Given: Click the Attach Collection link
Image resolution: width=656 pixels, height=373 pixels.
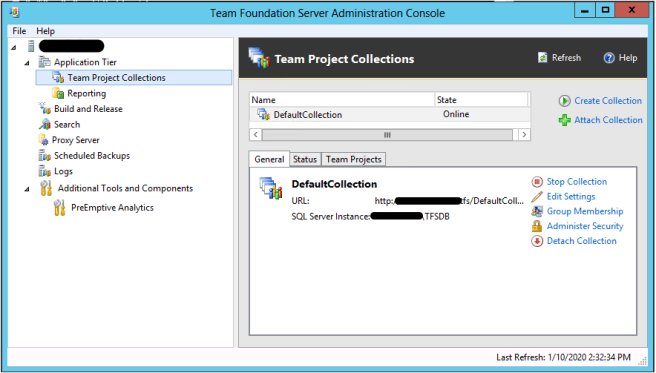Looking at the screenshot, I should tap(608, 120).
